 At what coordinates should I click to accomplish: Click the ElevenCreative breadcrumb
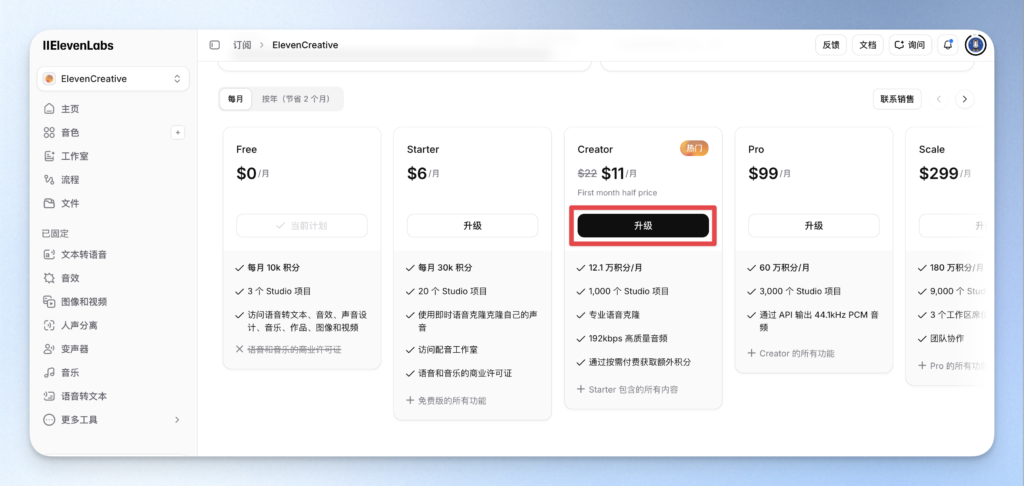coord(305,45)
